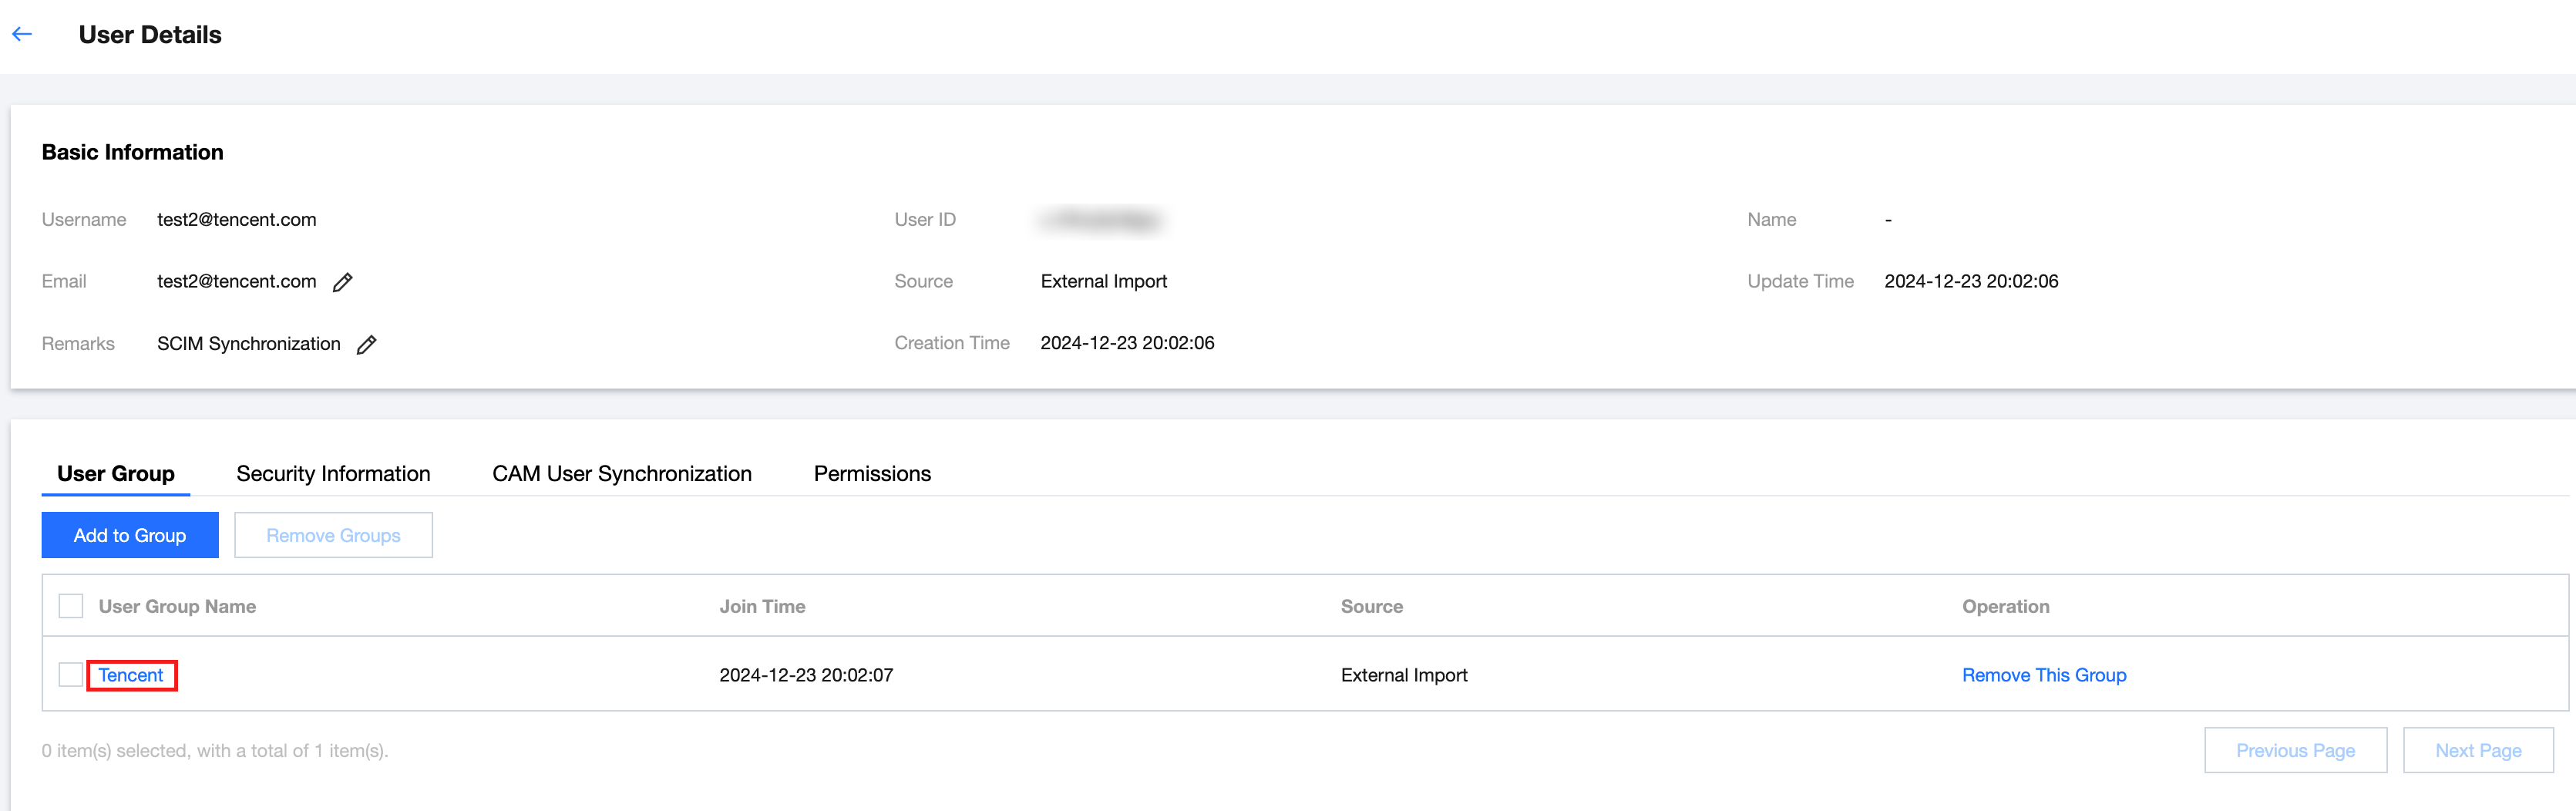Select the Permissions tab

872,474
